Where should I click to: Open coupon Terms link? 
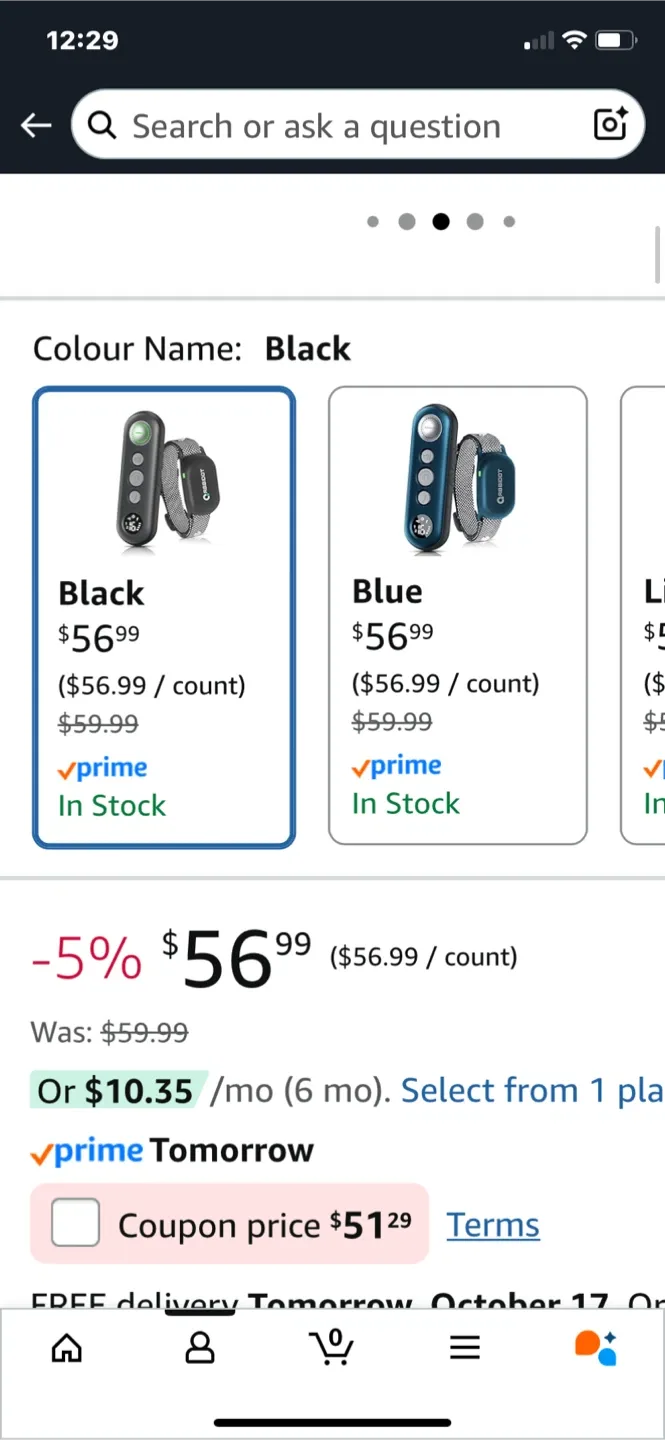[493, 1225]
